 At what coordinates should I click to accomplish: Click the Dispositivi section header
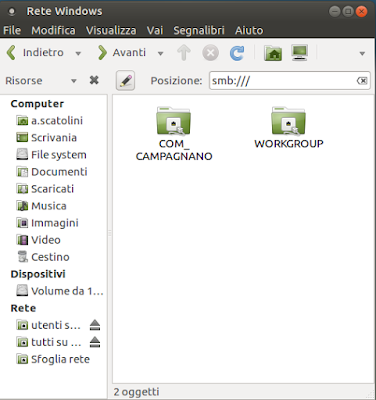38,274
